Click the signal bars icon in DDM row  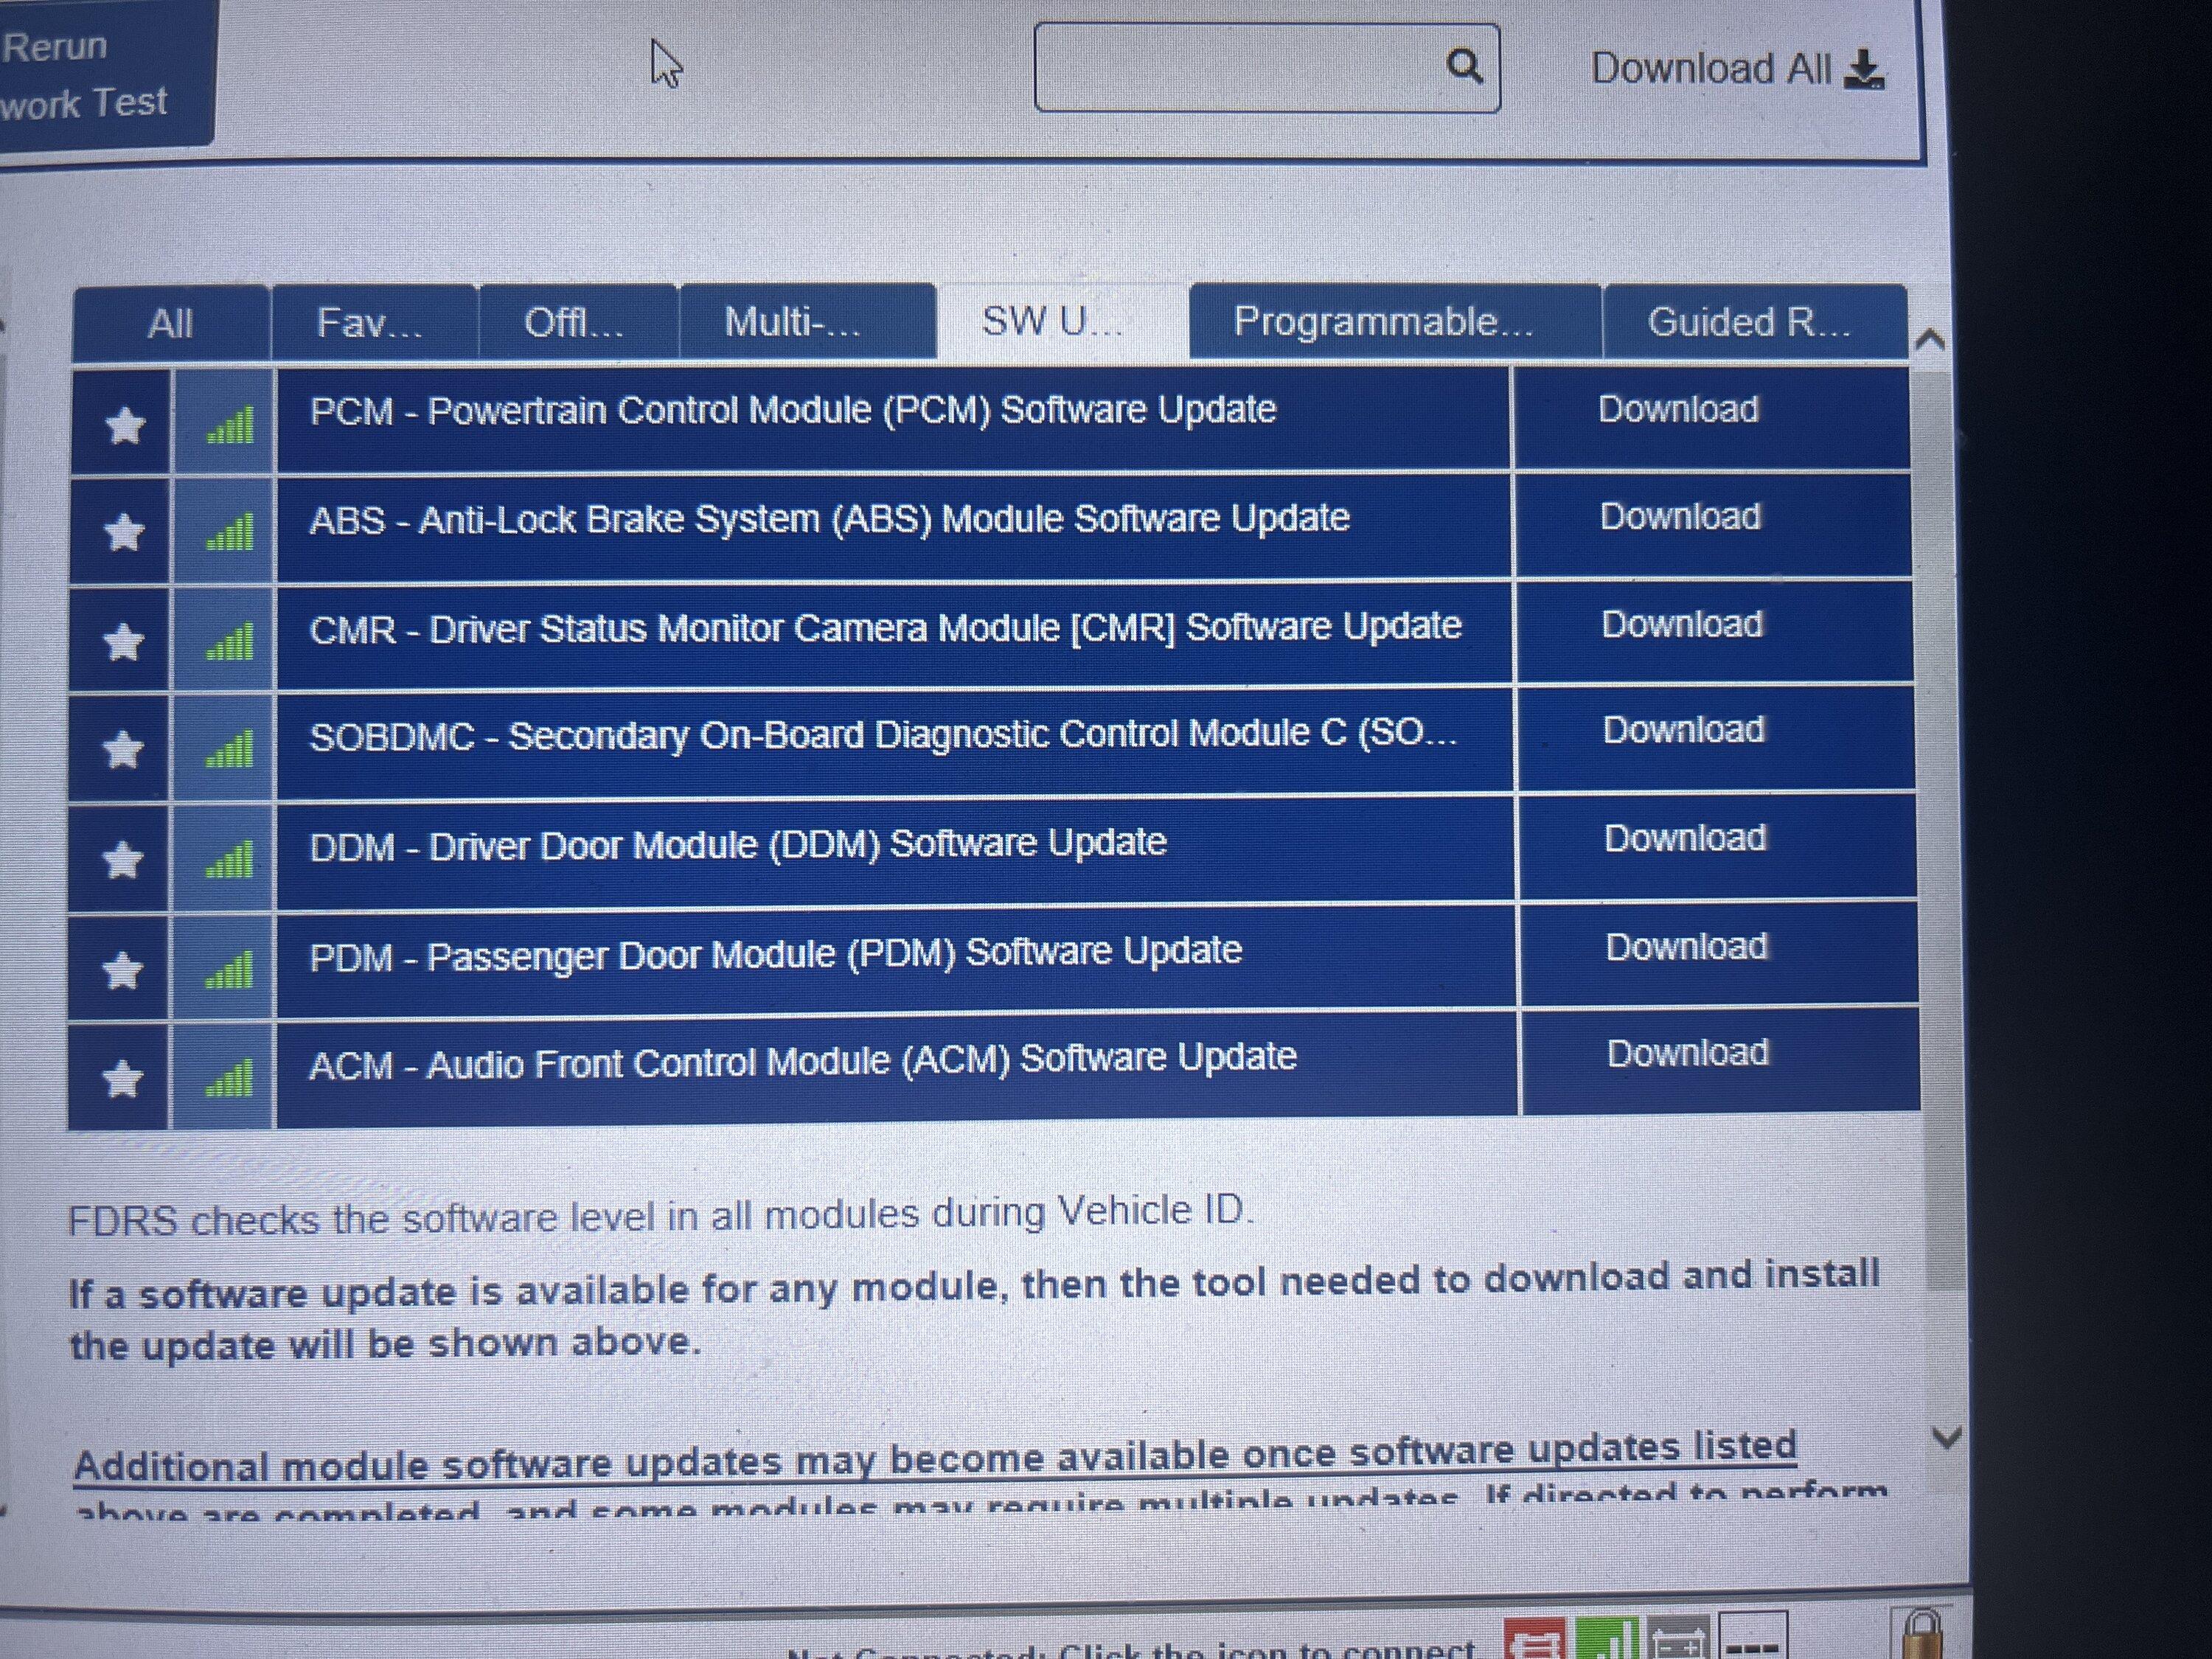click(x=229, y=859)
